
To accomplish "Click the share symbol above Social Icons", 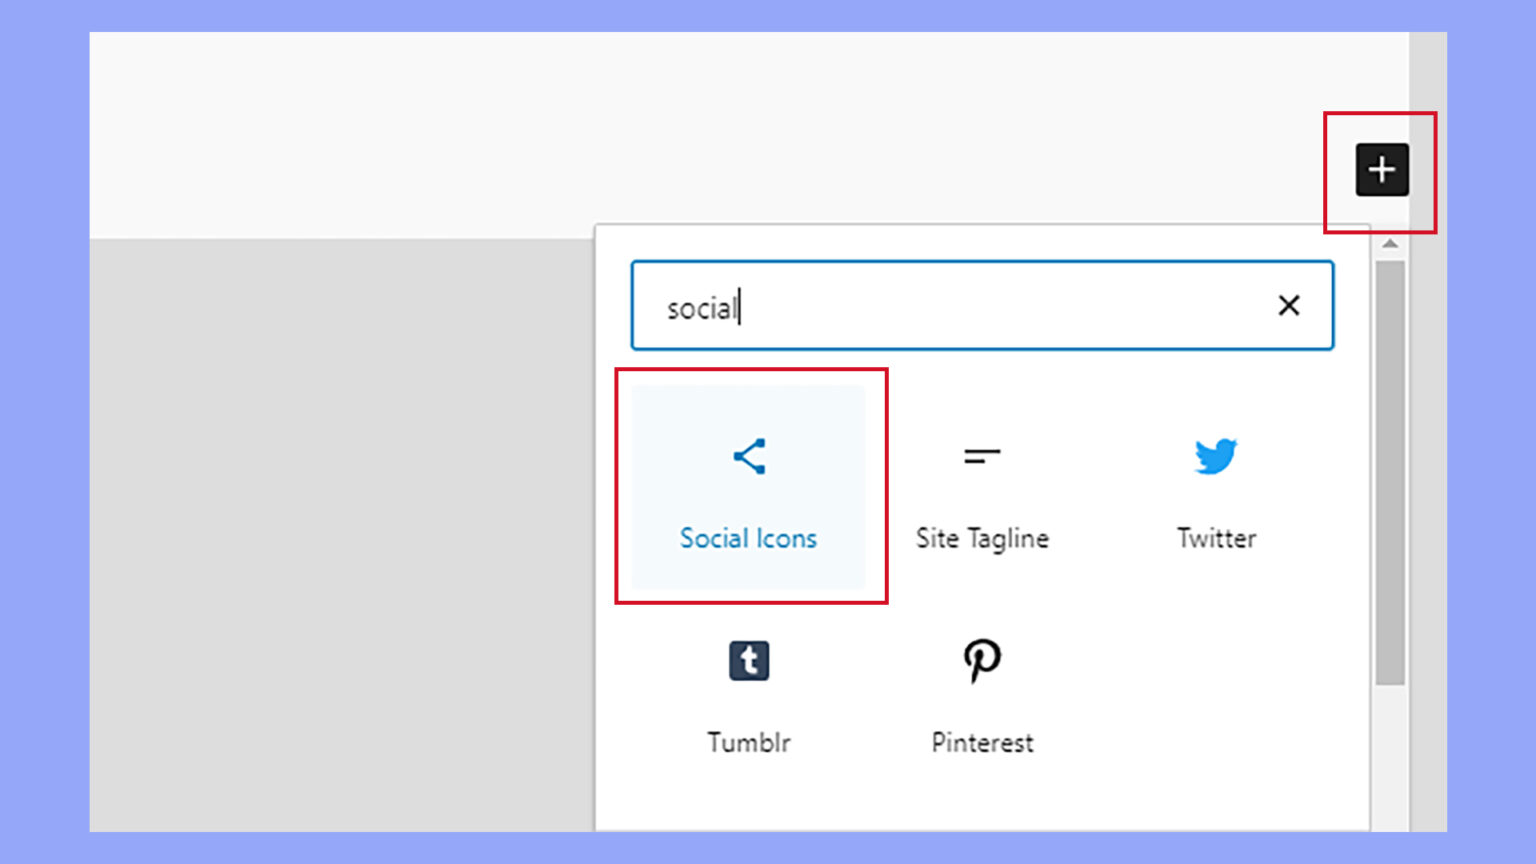I will tap(749, 456).
